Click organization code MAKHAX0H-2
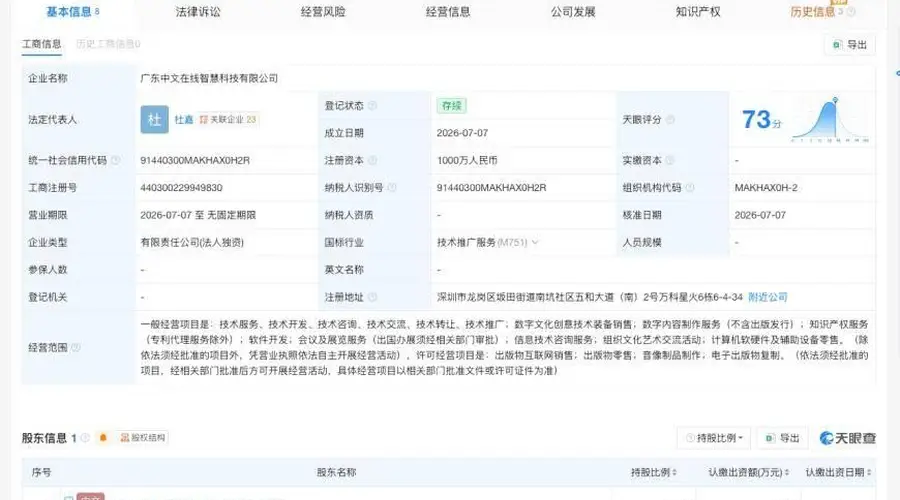This screenshot has width=900, height=500. pyautogui.click(x=766, y=188)
